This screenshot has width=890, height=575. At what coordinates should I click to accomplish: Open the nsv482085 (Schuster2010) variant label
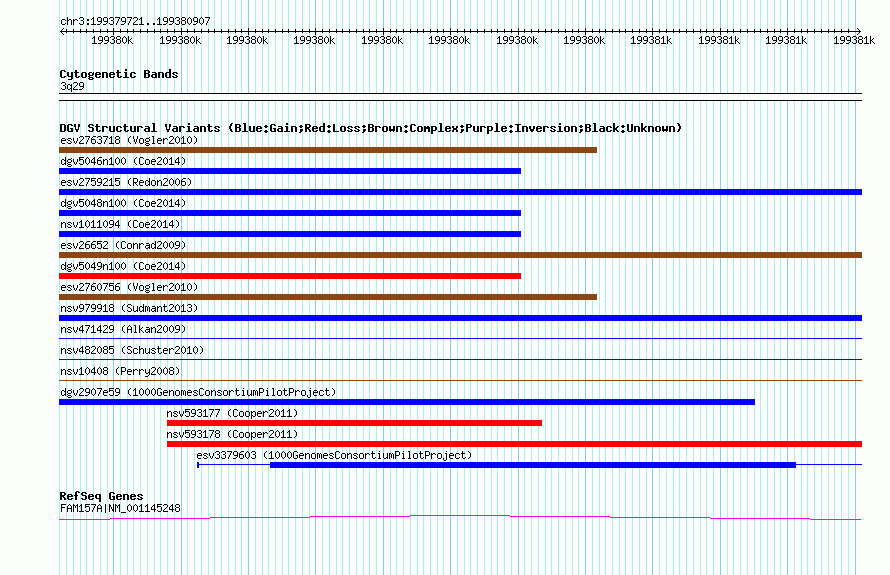[132, 350]
